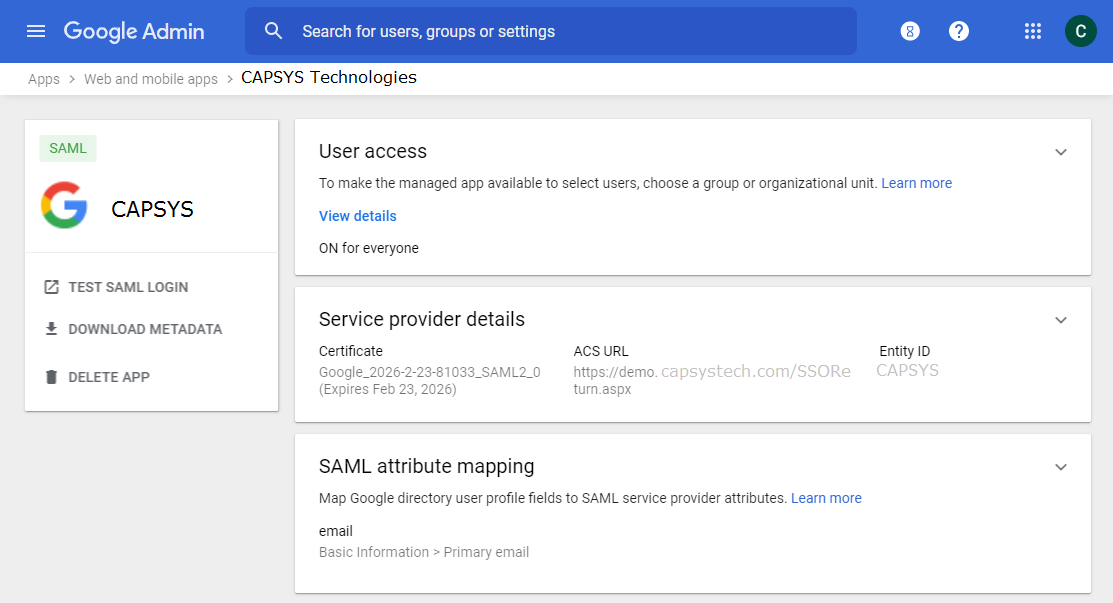The width and height of the screenshot is (1113, 603).
Task: Click the SAML attribute mapping heading
Action: (427, 466)
